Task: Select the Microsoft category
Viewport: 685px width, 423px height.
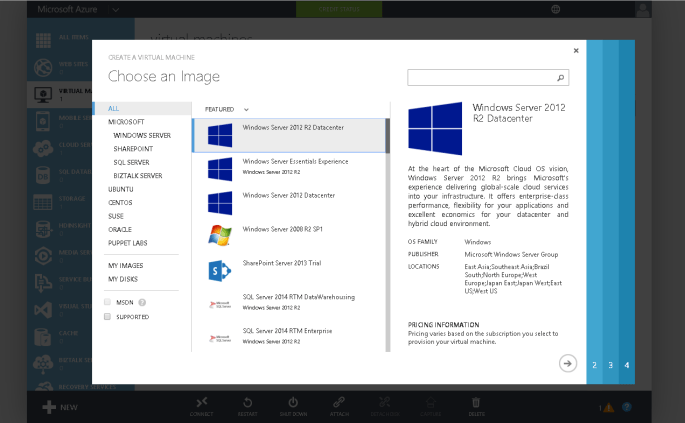Action: click(126, 122)
